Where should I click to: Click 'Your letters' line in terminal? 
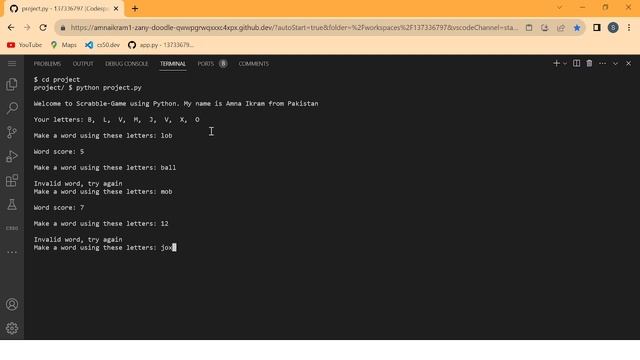pyautogui.click(x=117, y=120)
